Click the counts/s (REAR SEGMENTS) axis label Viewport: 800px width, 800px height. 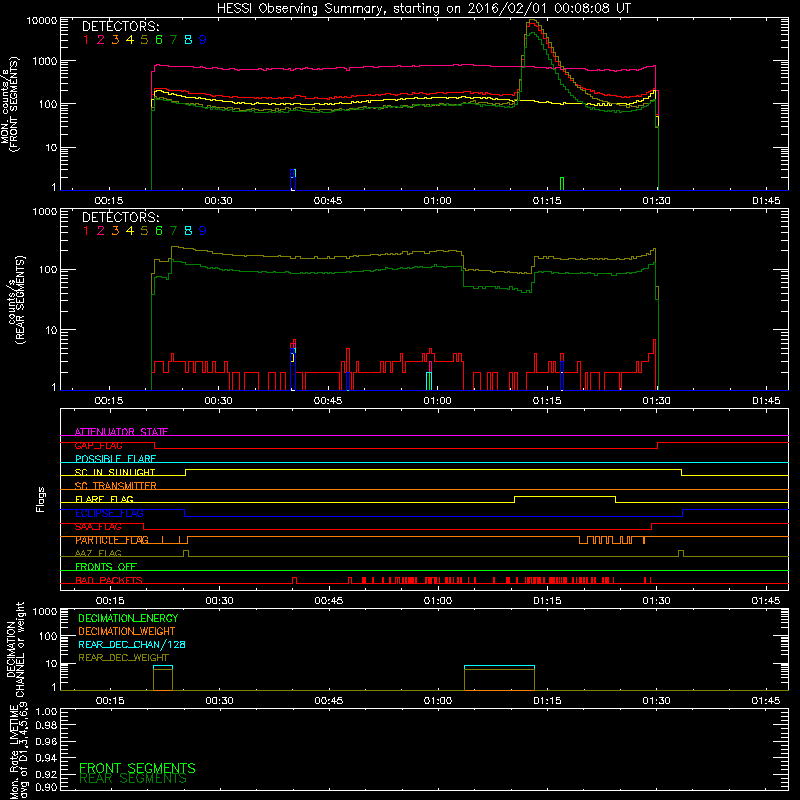(16, 300)
